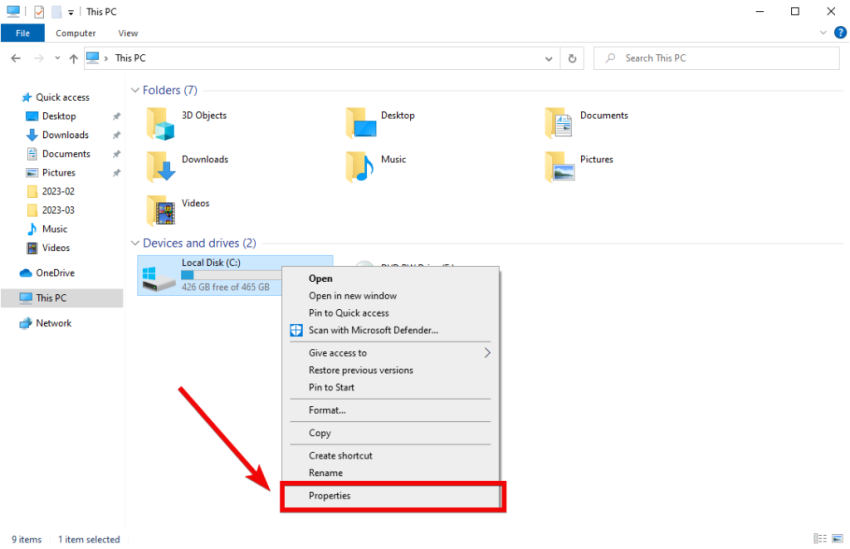850x549 pixels.
Task: Select Pictures in the navigation pane
Action: (59, 173)
